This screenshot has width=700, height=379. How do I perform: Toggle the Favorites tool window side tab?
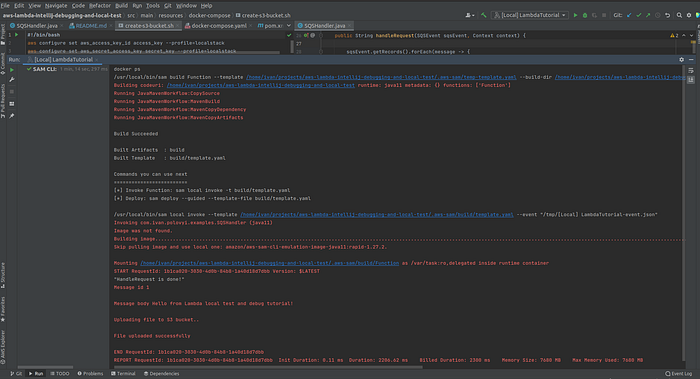click(3, 309)
